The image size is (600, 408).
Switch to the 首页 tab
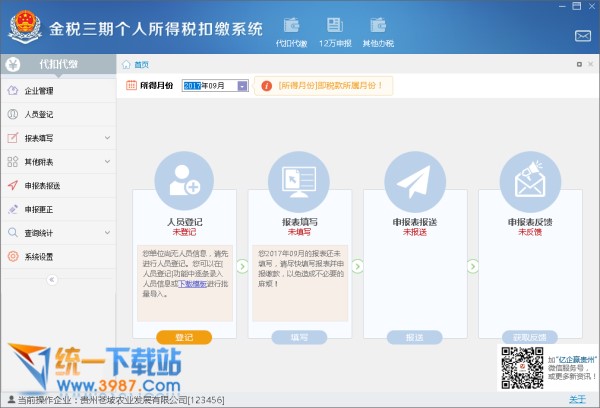pos(140,64)
